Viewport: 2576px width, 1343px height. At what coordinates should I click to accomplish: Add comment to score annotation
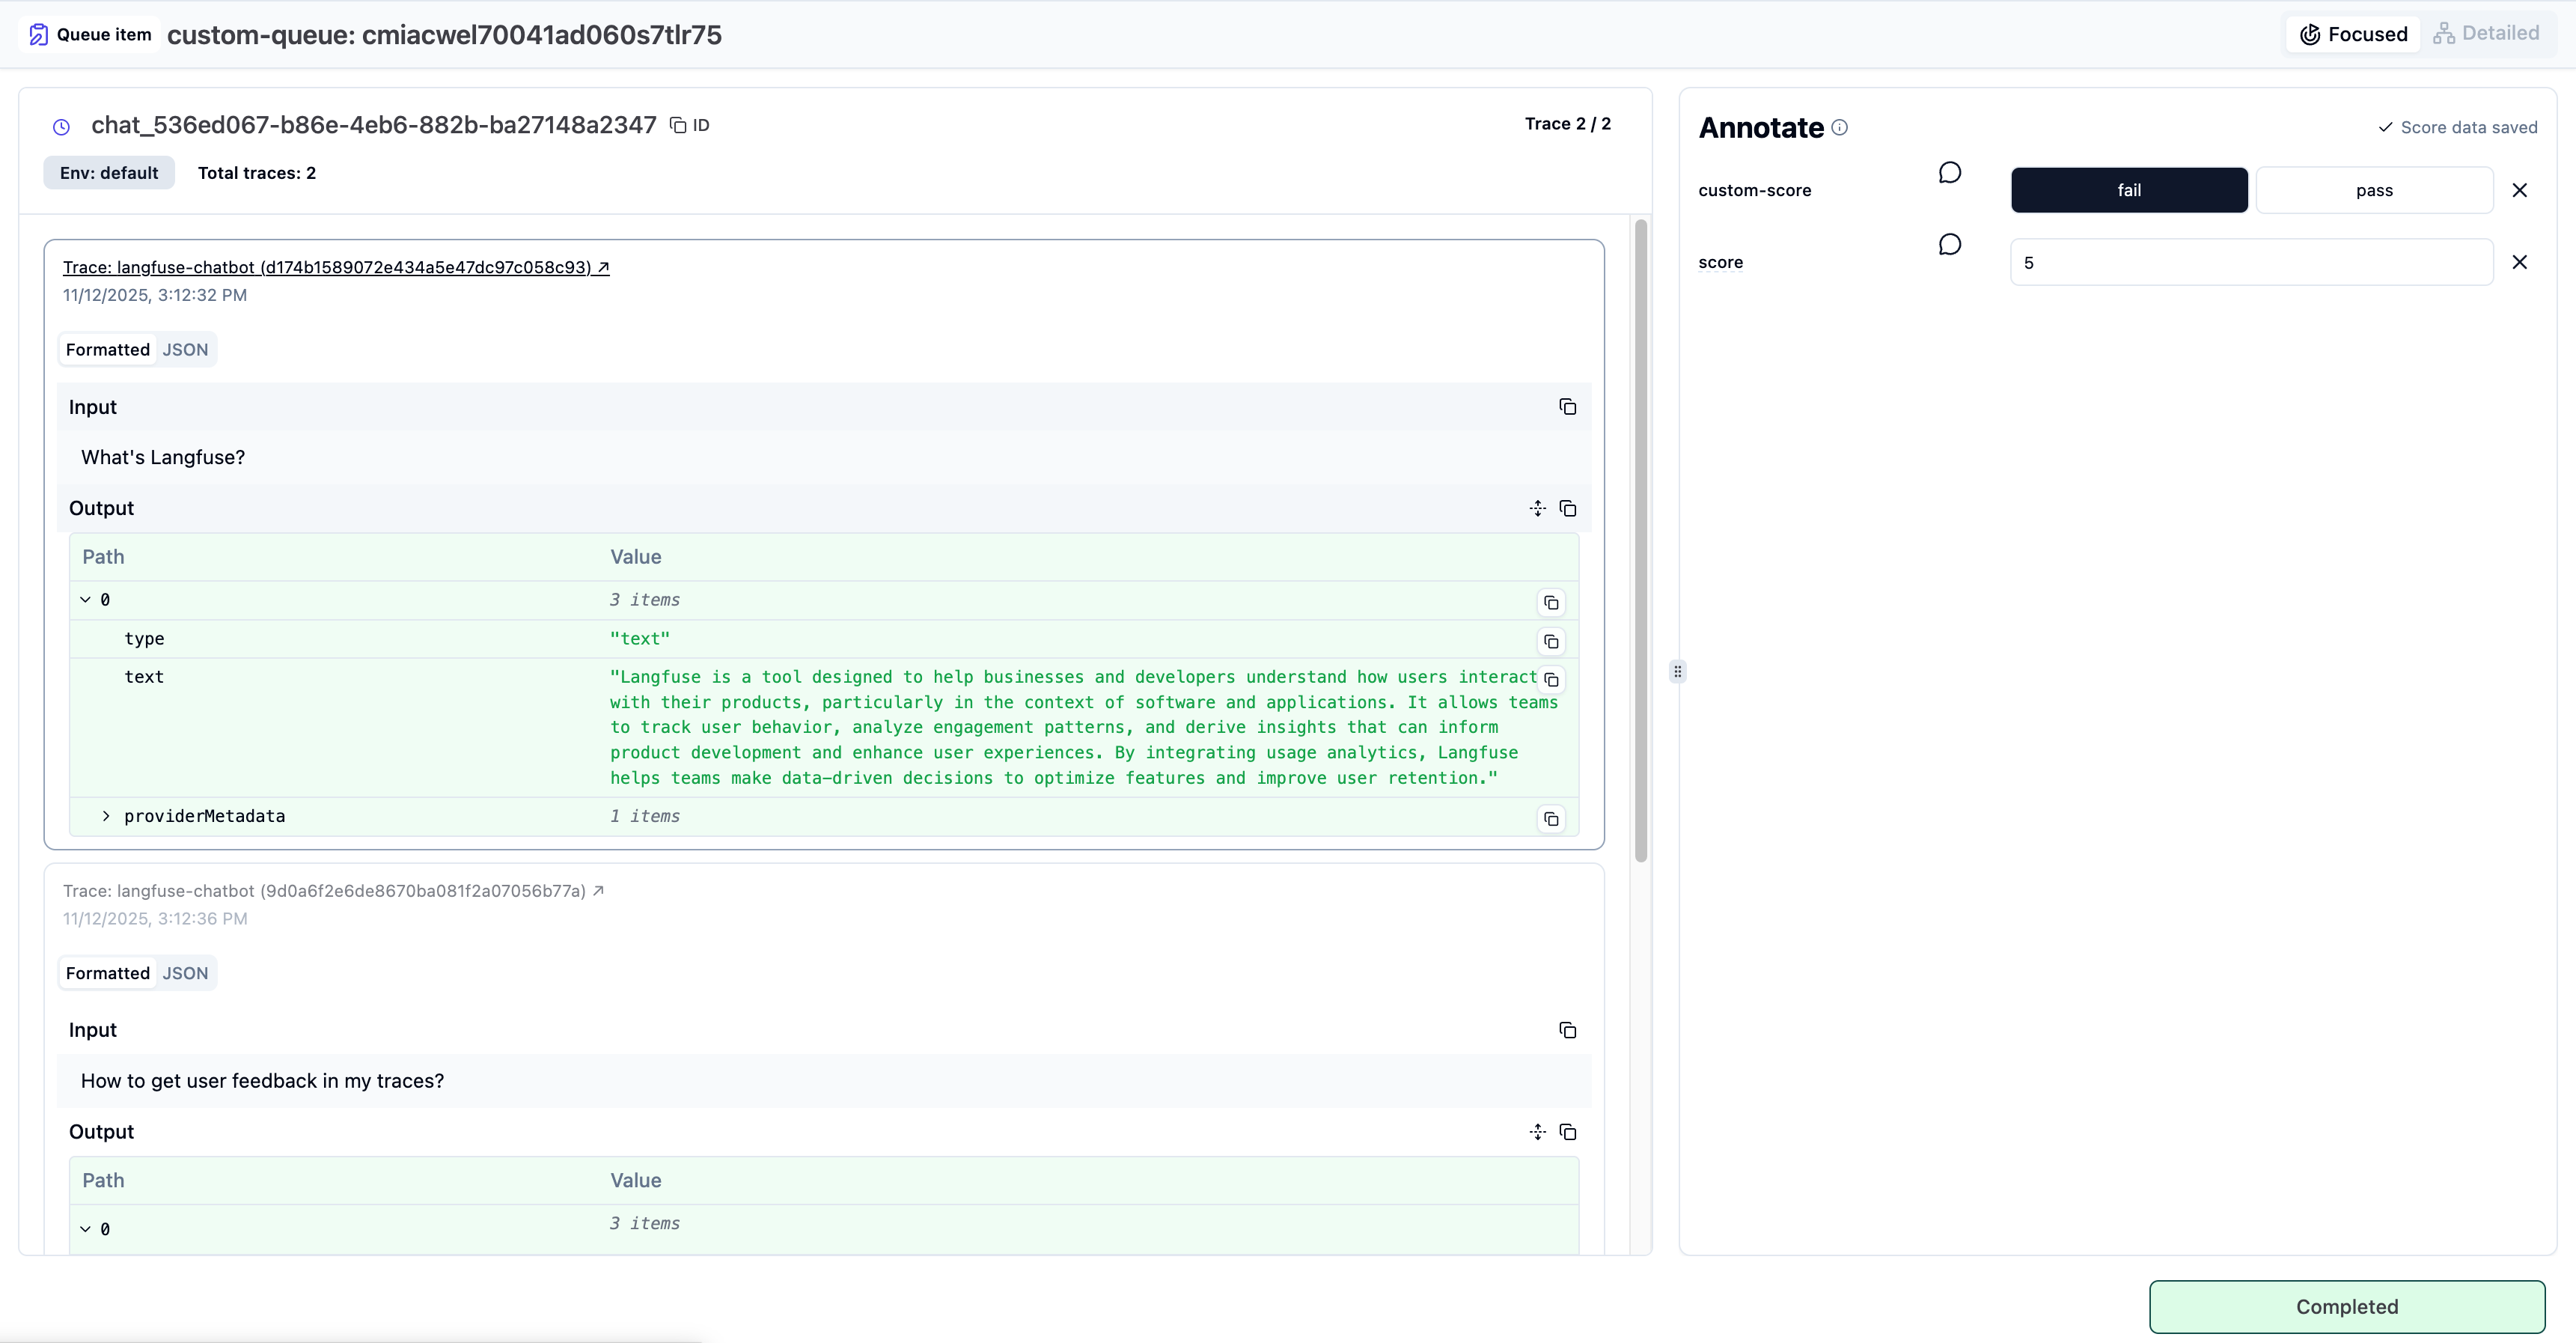click(x=1949, y=245)
